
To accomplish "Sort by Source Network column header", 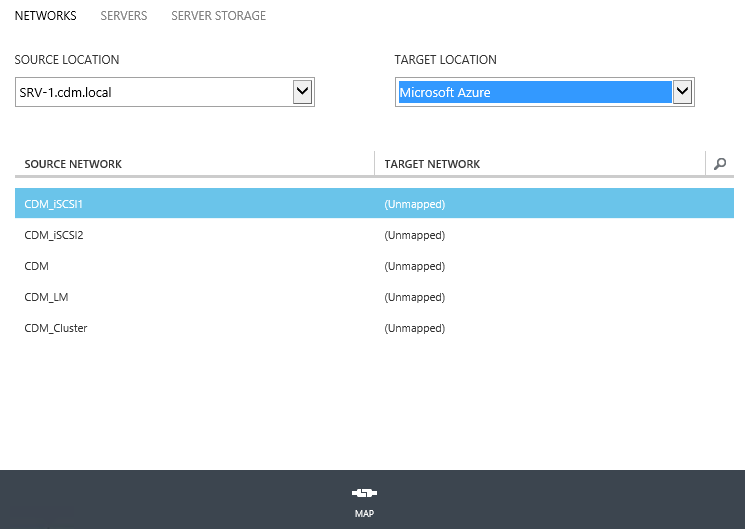I will [73, 164].
